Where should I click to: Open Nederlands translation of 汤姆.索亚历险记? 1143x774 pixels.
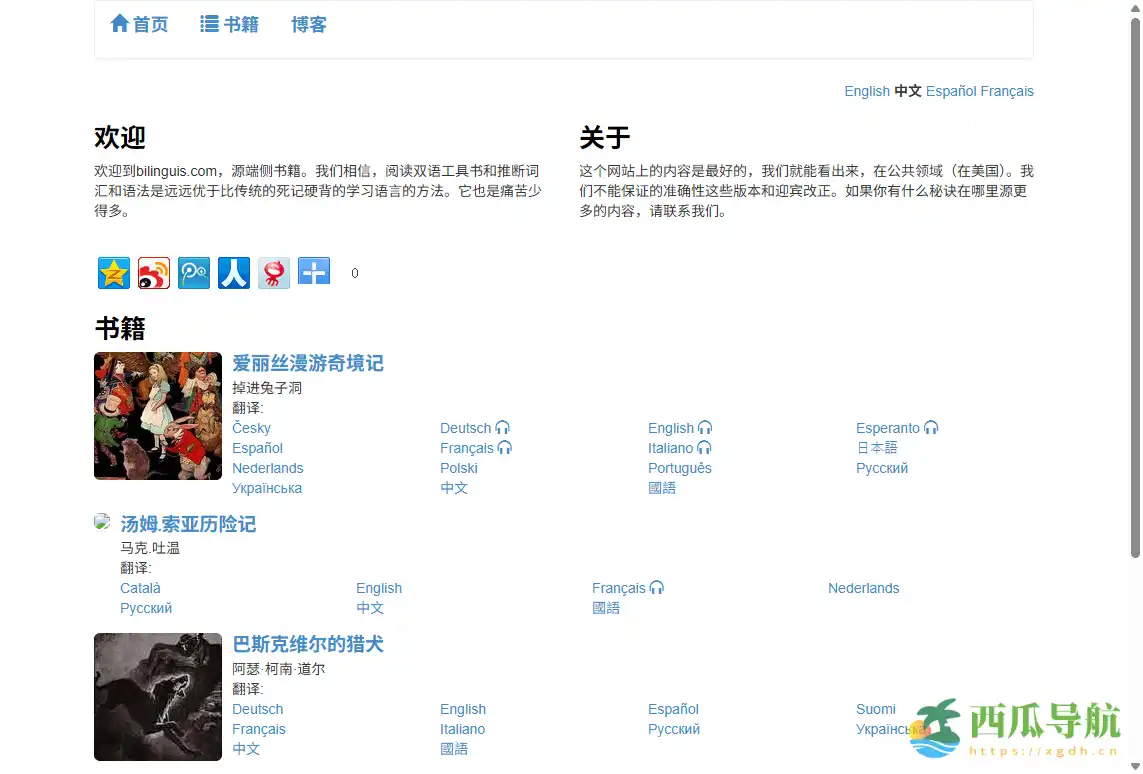(863, 588)
